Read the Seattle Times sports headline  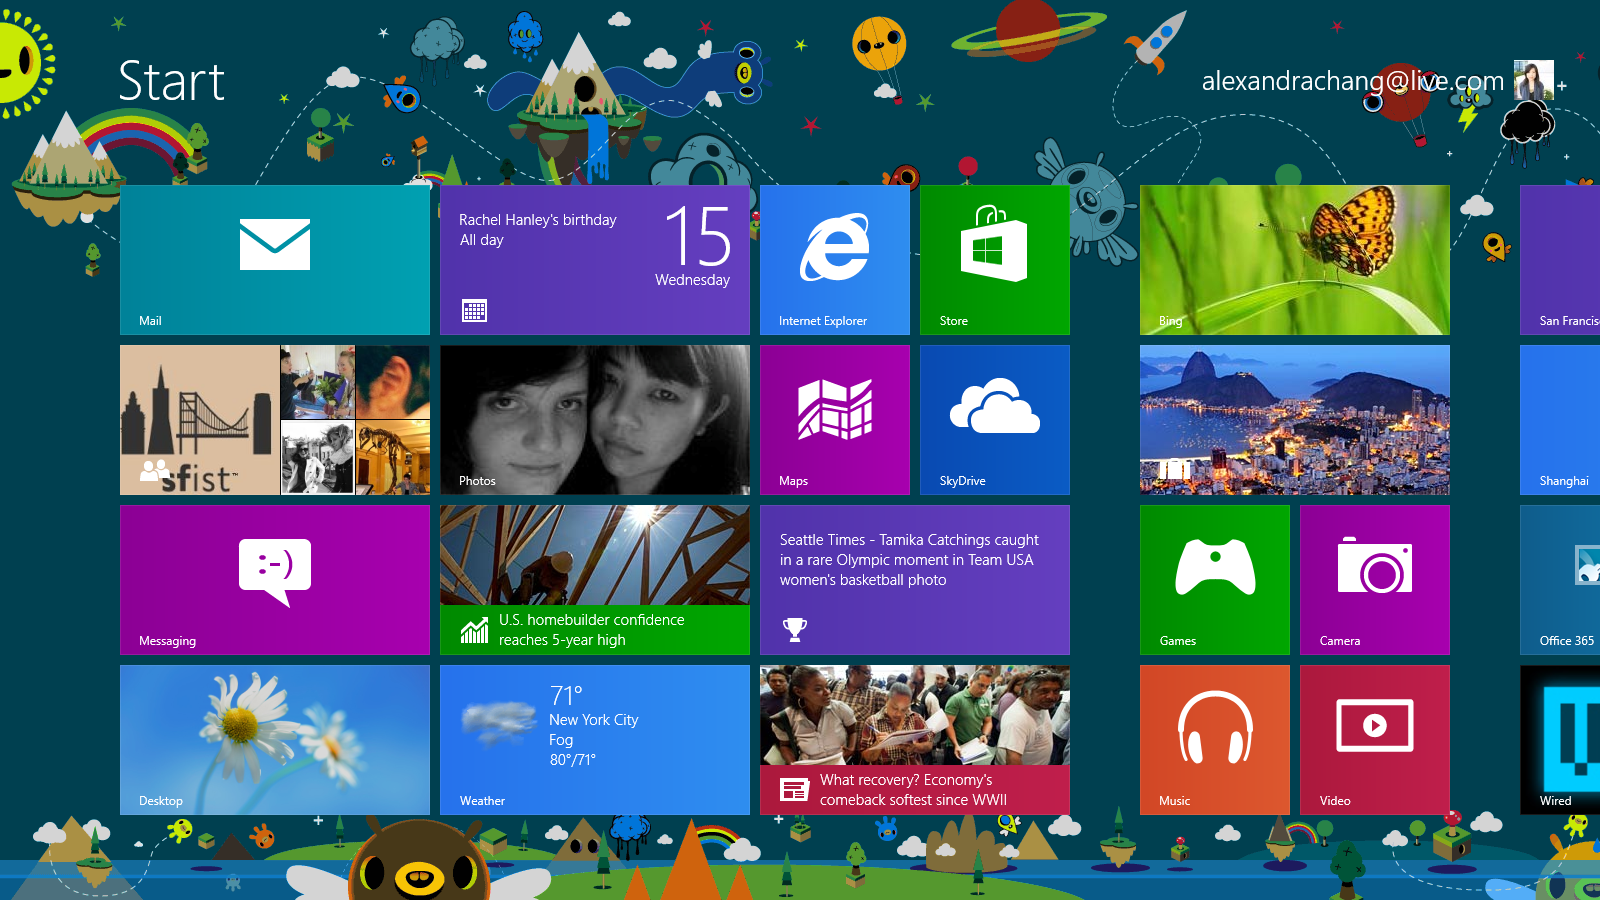click(909, 560)
